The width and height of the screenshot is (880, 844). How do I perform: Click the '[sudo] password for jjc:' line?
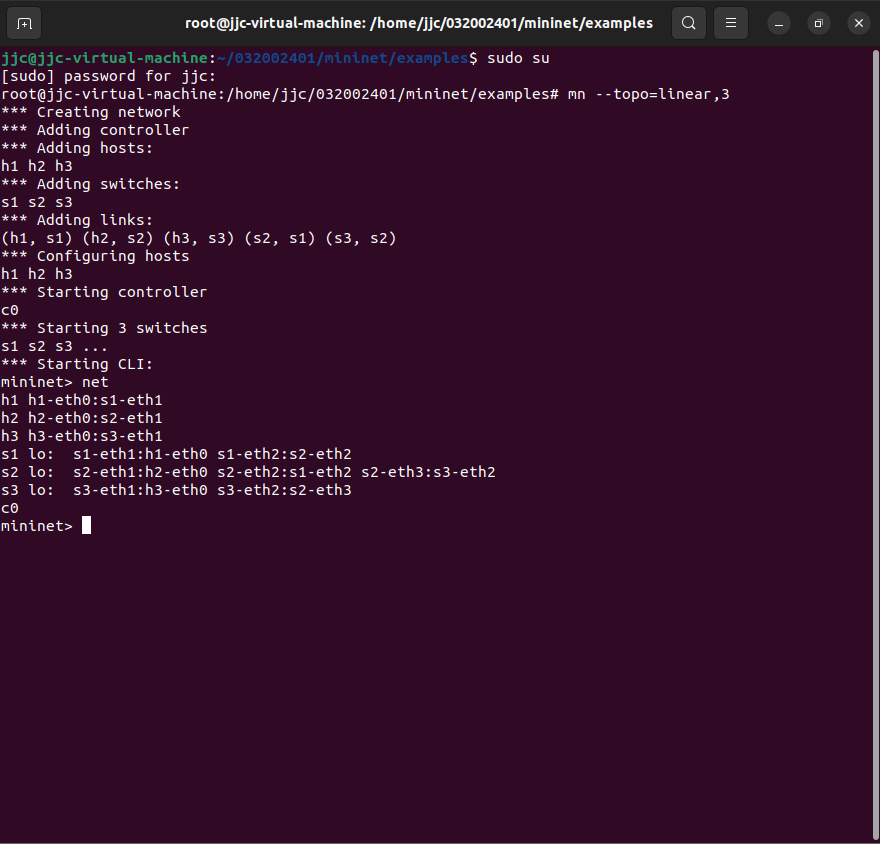point(108,76)
